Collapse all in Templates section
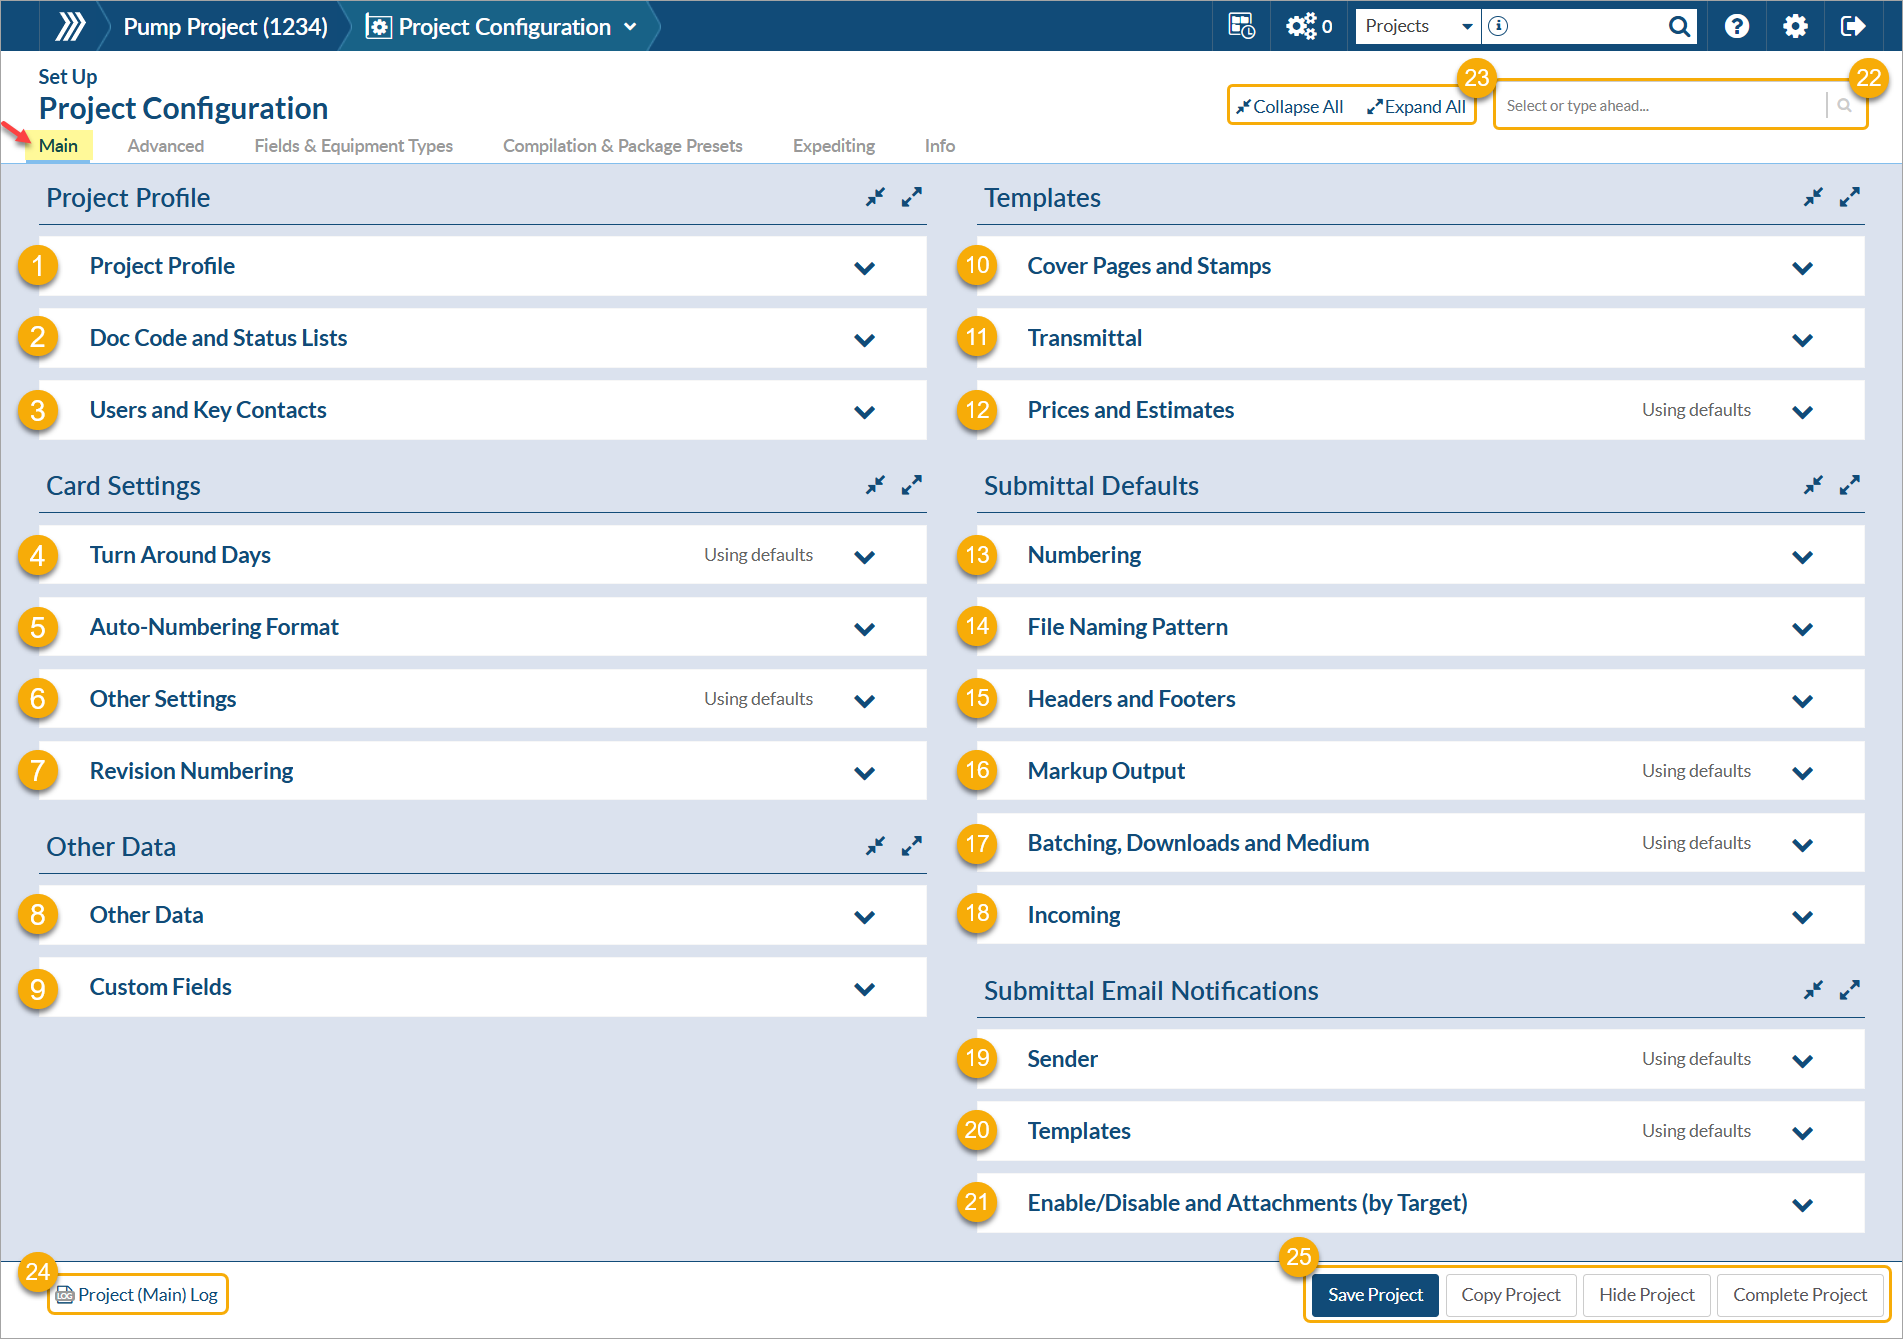 1813,197
